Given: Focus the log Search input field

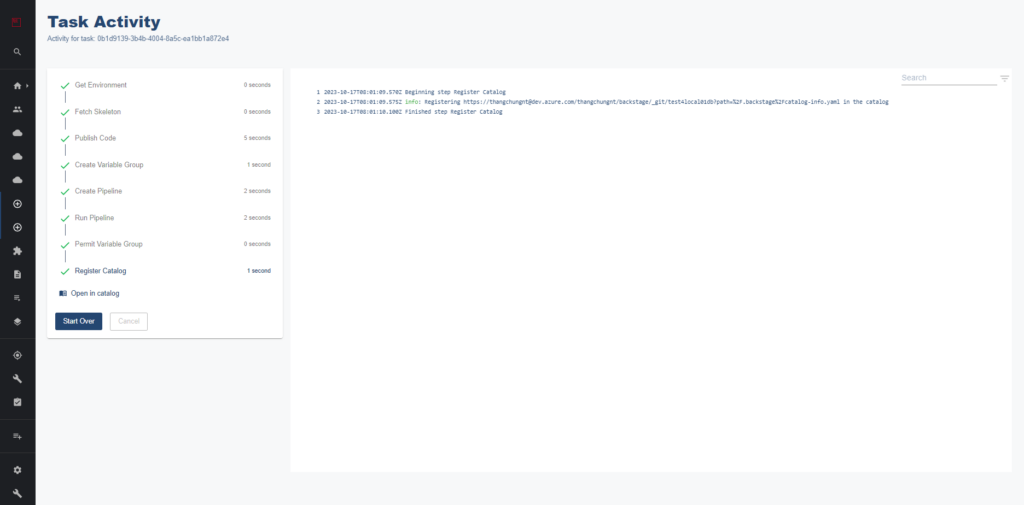Looking at the screenshot, I should pos(946,78).
